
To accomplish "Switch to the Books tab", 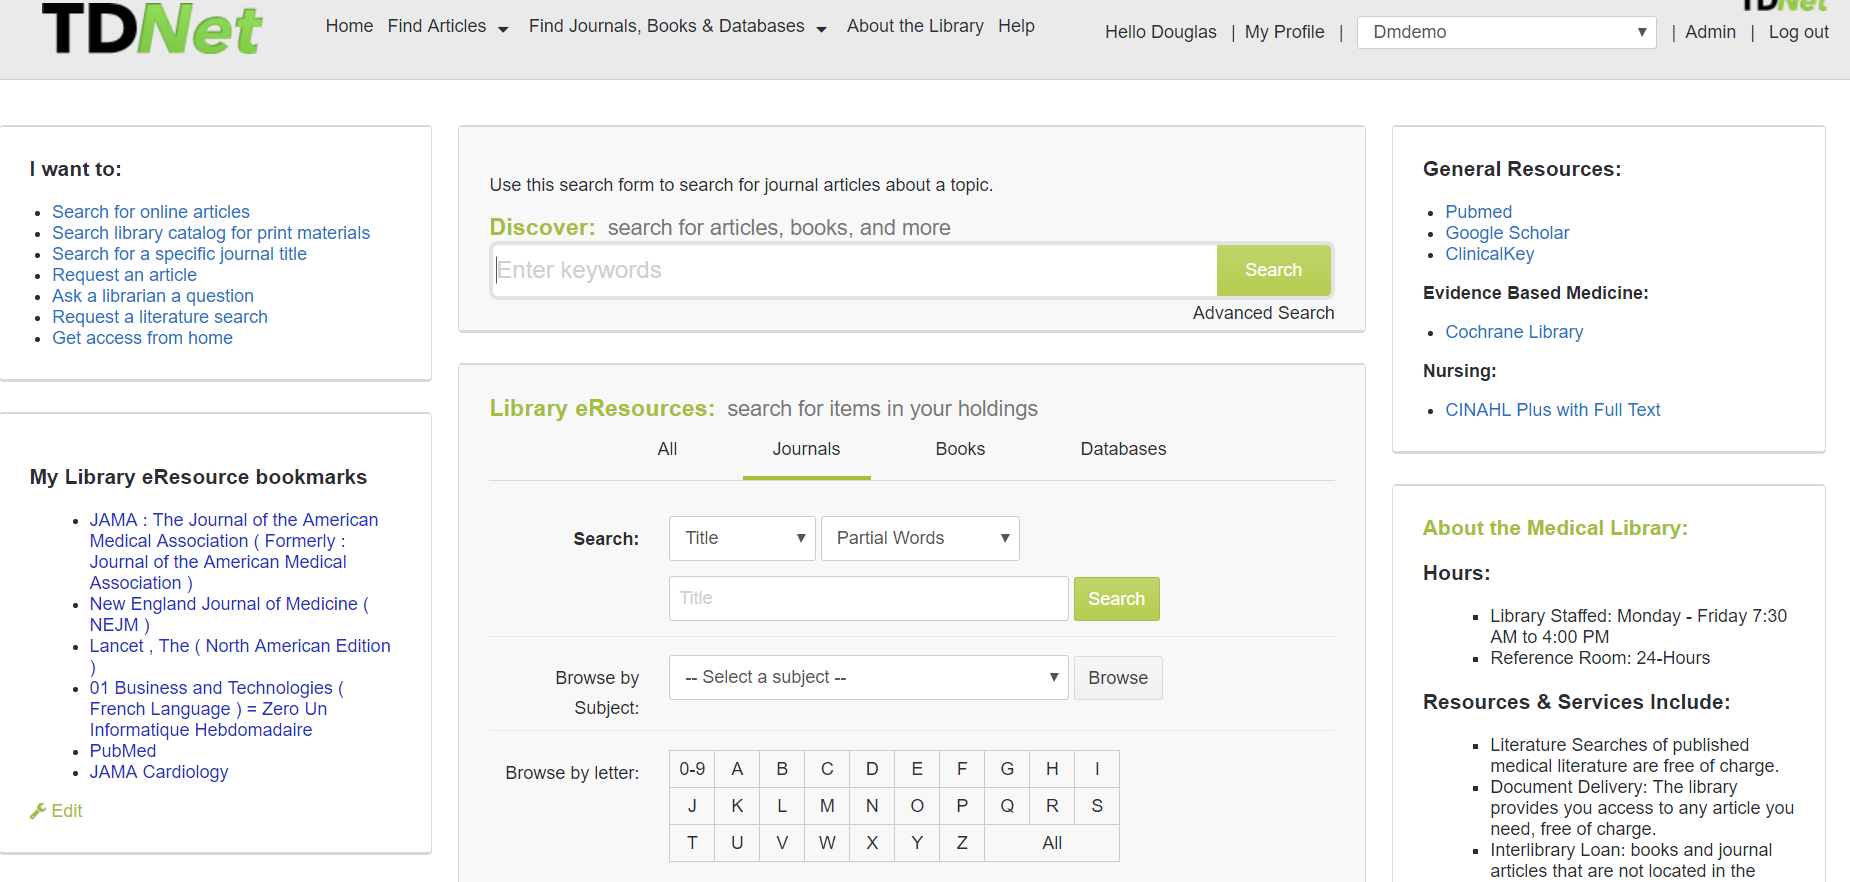I will pyautogui.click(x=960, y=449).
